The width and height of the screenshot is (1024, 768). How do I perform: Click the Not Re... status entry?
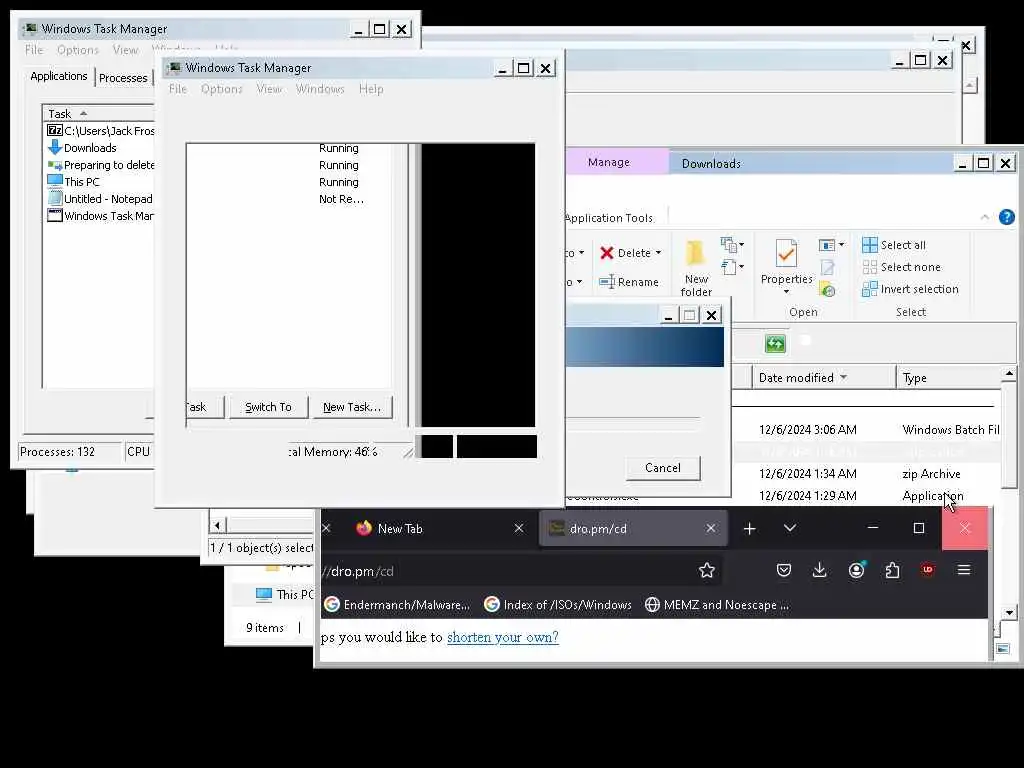341,199
